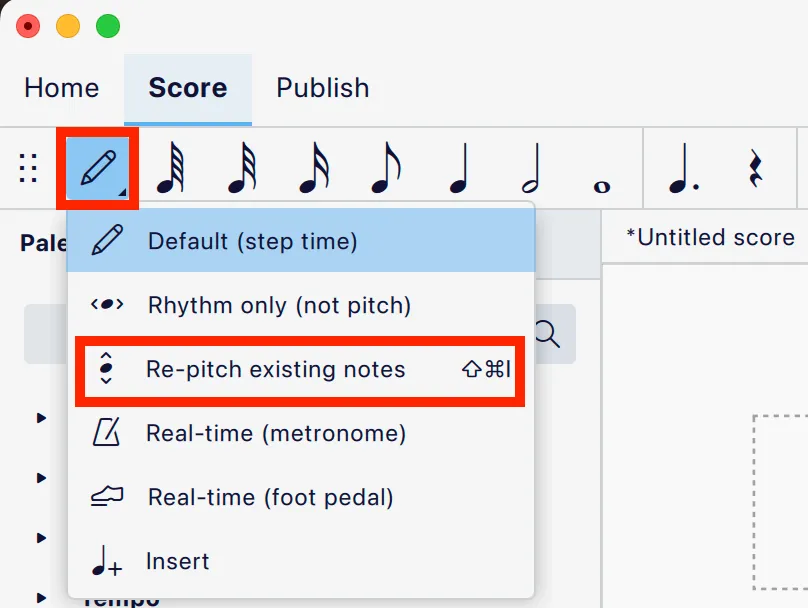The image size is (808, 608).
Task: Activate Insert note input mode
Action: point(177,561)
